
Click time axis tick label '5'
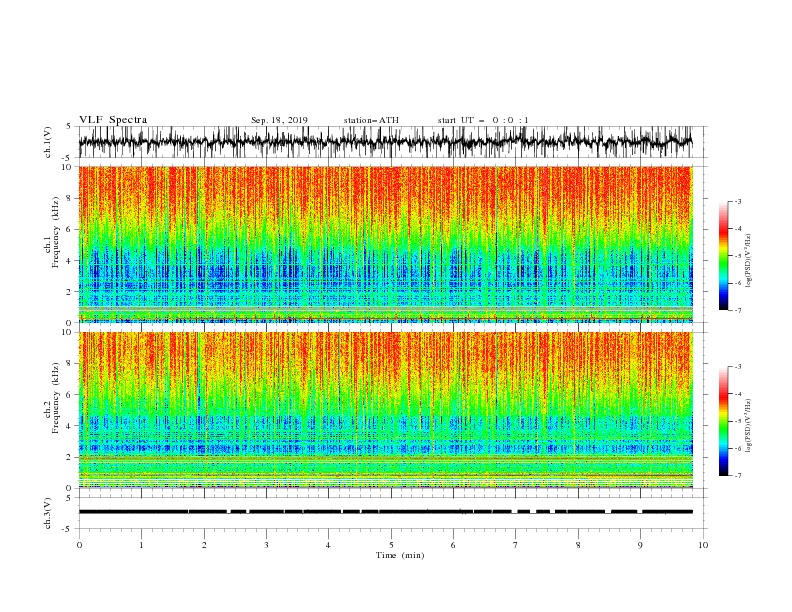(391, 545)
